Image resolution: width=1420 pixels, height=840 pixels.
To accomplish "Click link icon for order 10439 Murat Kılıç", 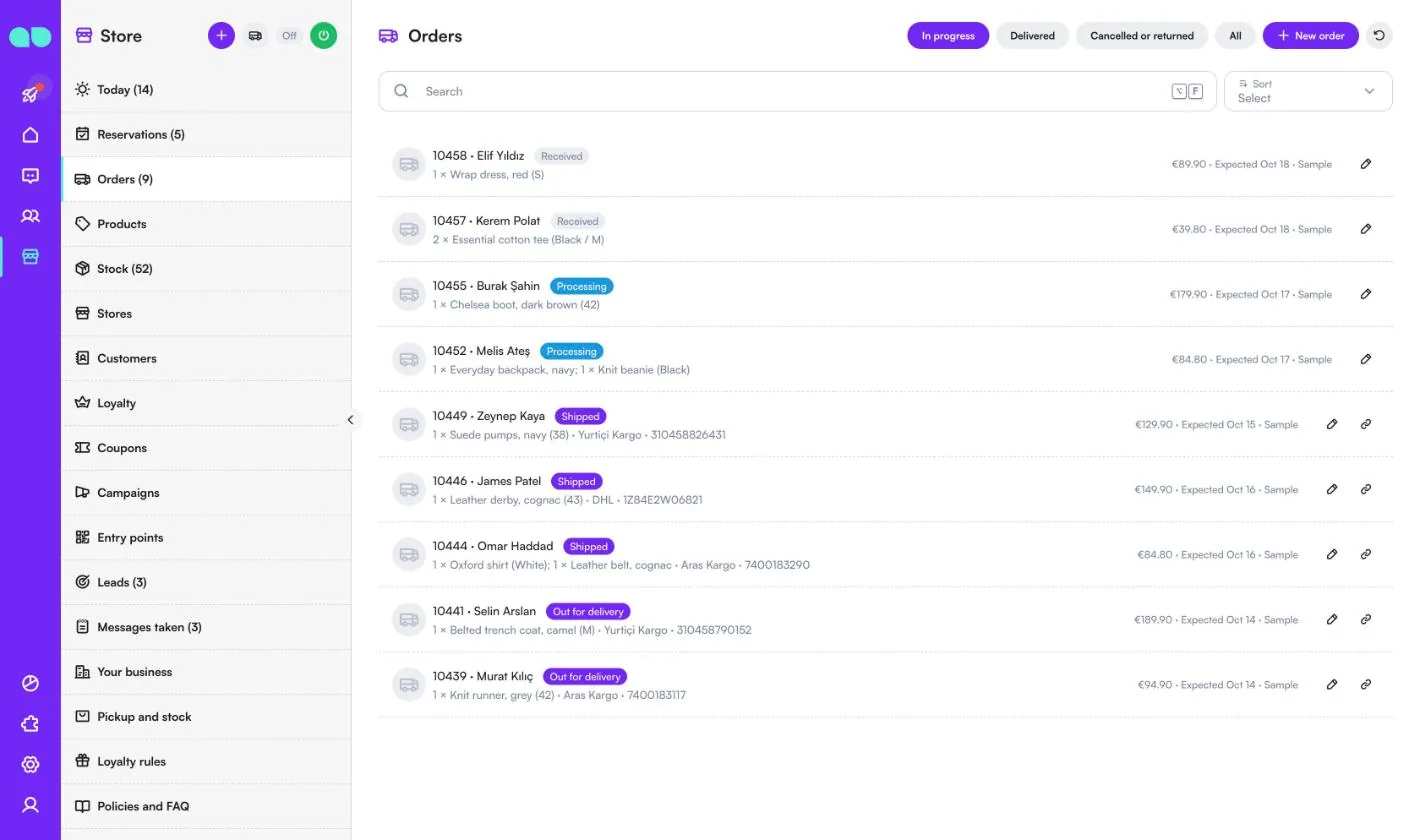I will [x=1366, y=685].
